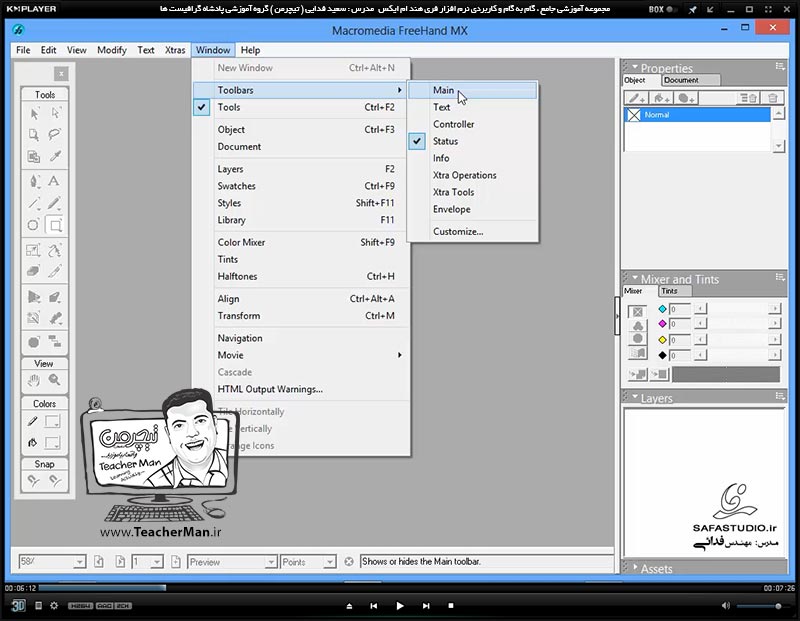Open the Movie submenu
The width and height of the screenshot is (800, 621).
pyautogui.click(x=301, y=355)
